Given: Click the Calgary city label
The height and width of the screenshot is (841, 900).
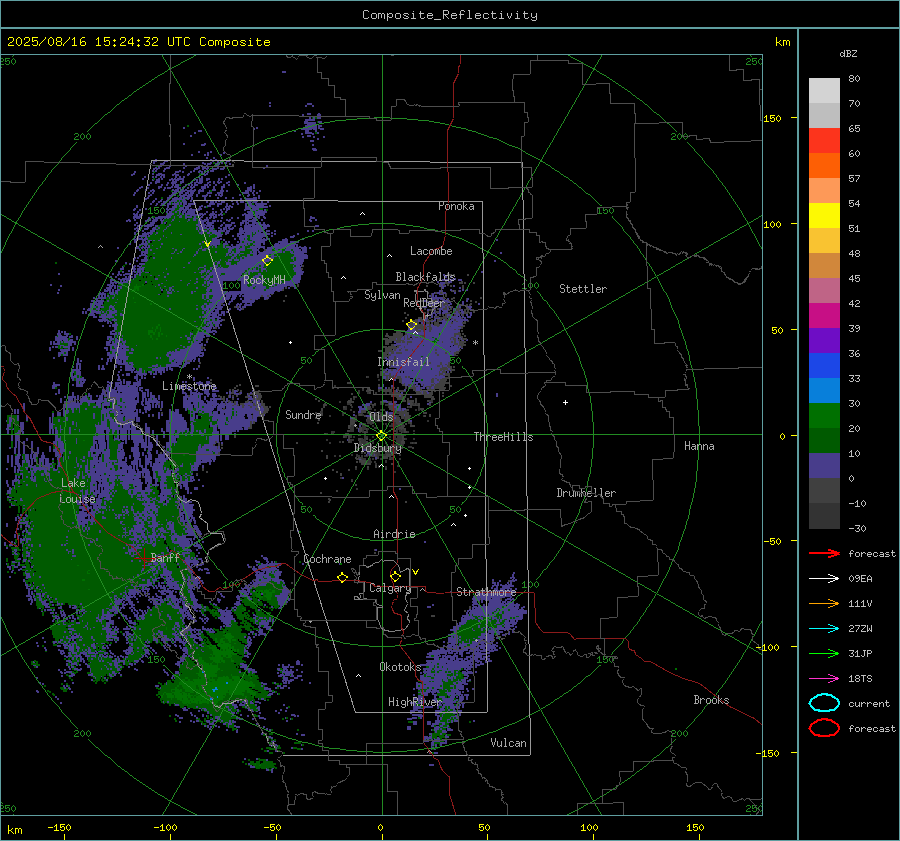Looking at the screenshot, I should pos(390,588).
